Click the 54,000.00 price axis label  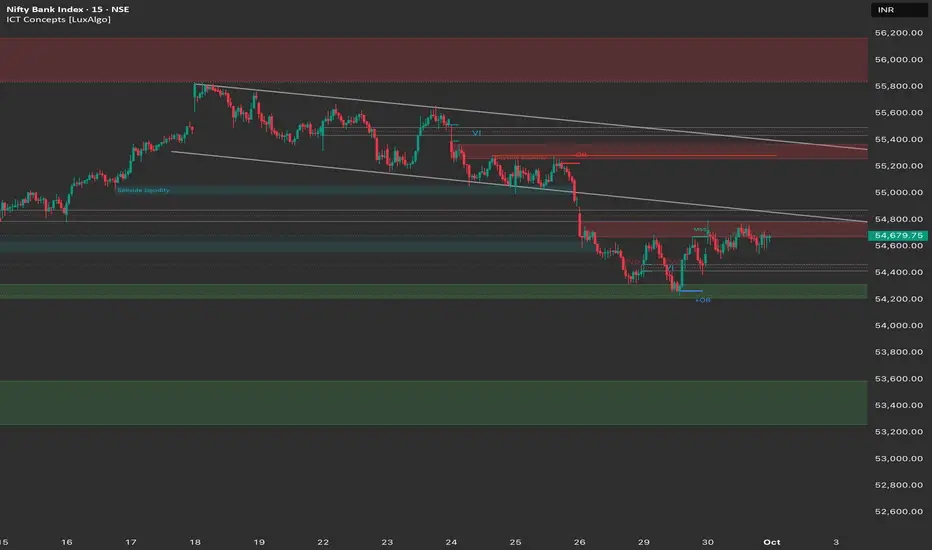coord(897,325)
